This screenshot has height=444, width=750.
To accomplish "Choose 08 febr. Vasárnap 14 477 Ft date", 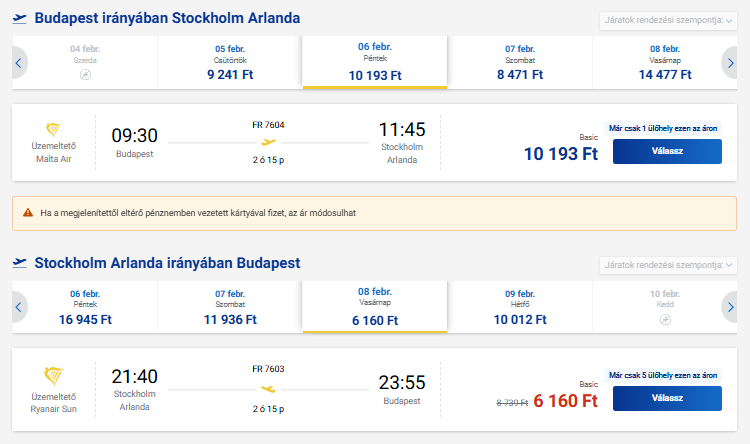I will (665, 62).
